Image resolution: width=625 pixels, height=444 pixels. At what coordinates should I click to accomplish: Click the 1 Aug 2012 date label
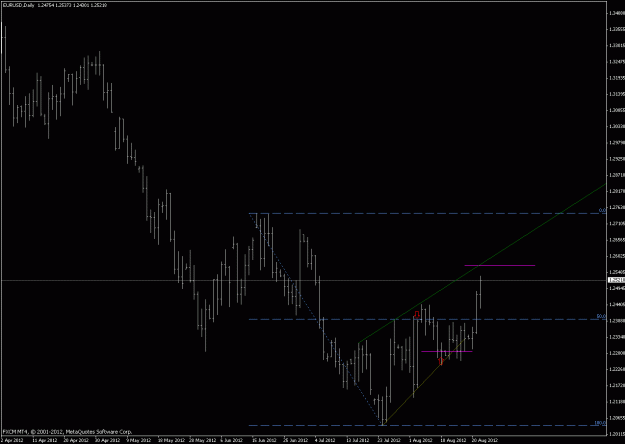pyautogui.click(x=421, y=440)
